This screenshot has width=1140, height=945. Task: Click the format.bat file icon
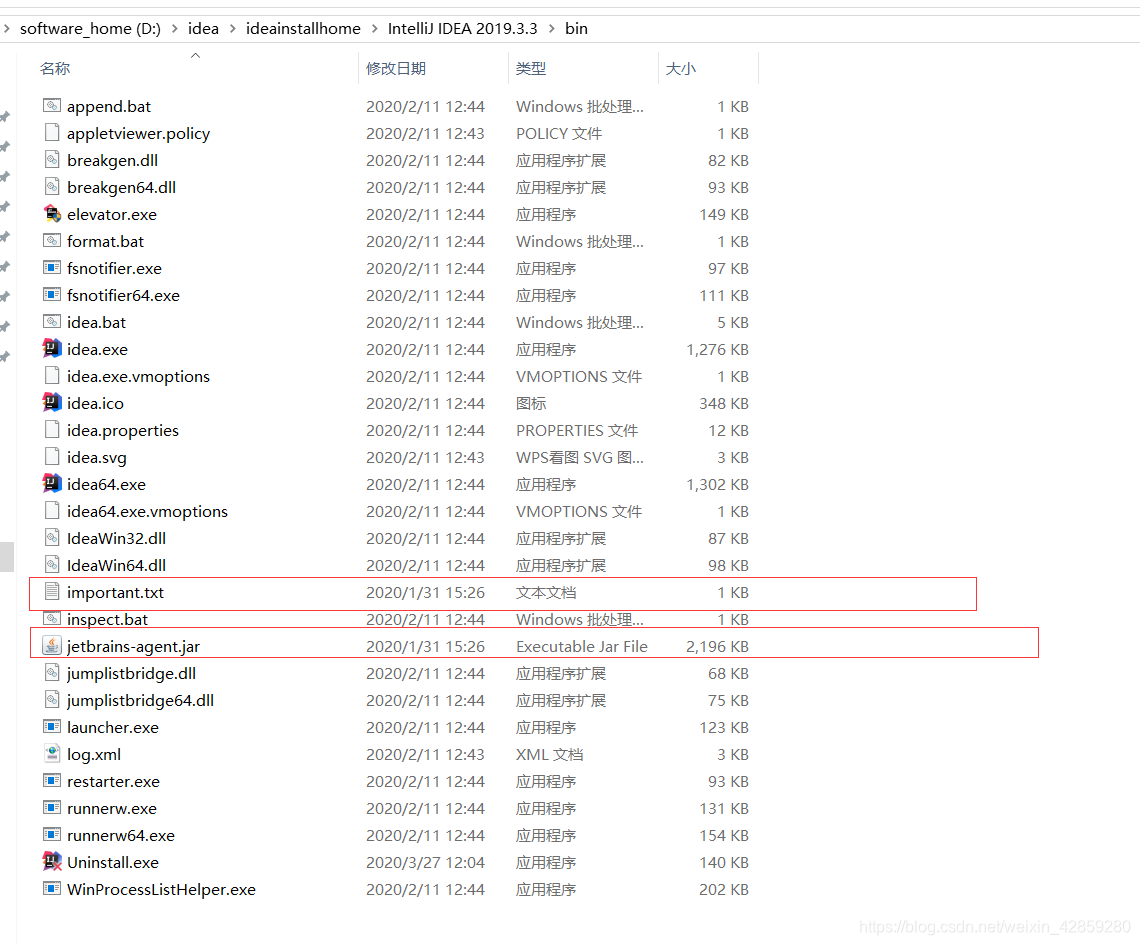52,241
